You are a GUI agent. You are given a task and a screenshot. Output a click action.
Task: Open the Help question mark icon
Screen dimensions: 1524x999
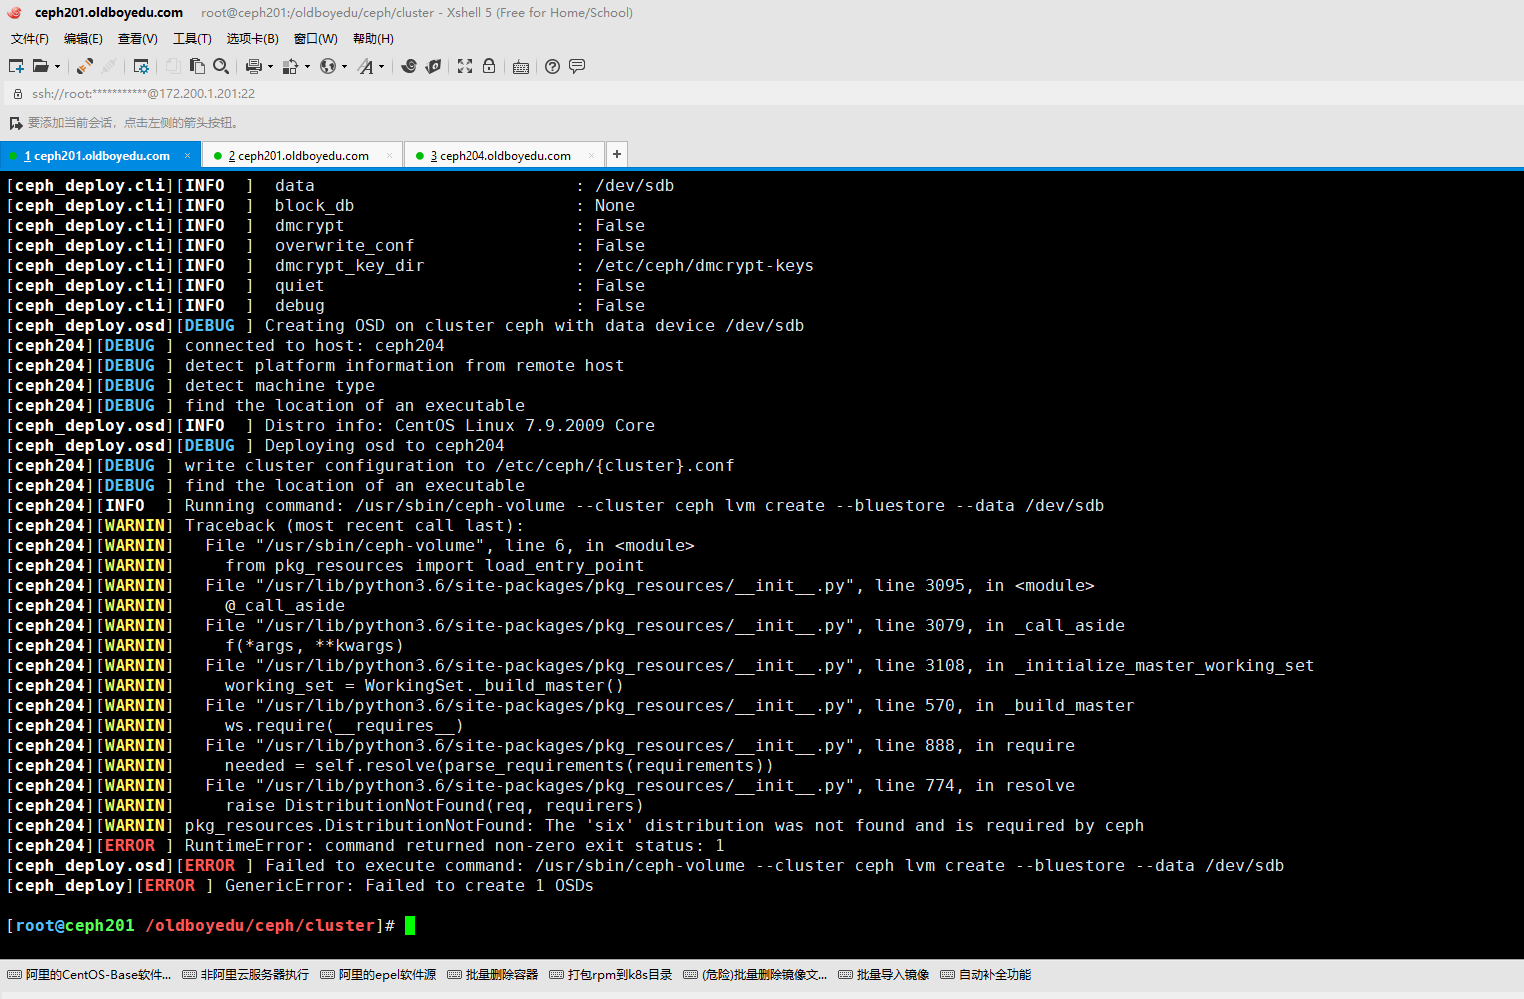(552, 66)
